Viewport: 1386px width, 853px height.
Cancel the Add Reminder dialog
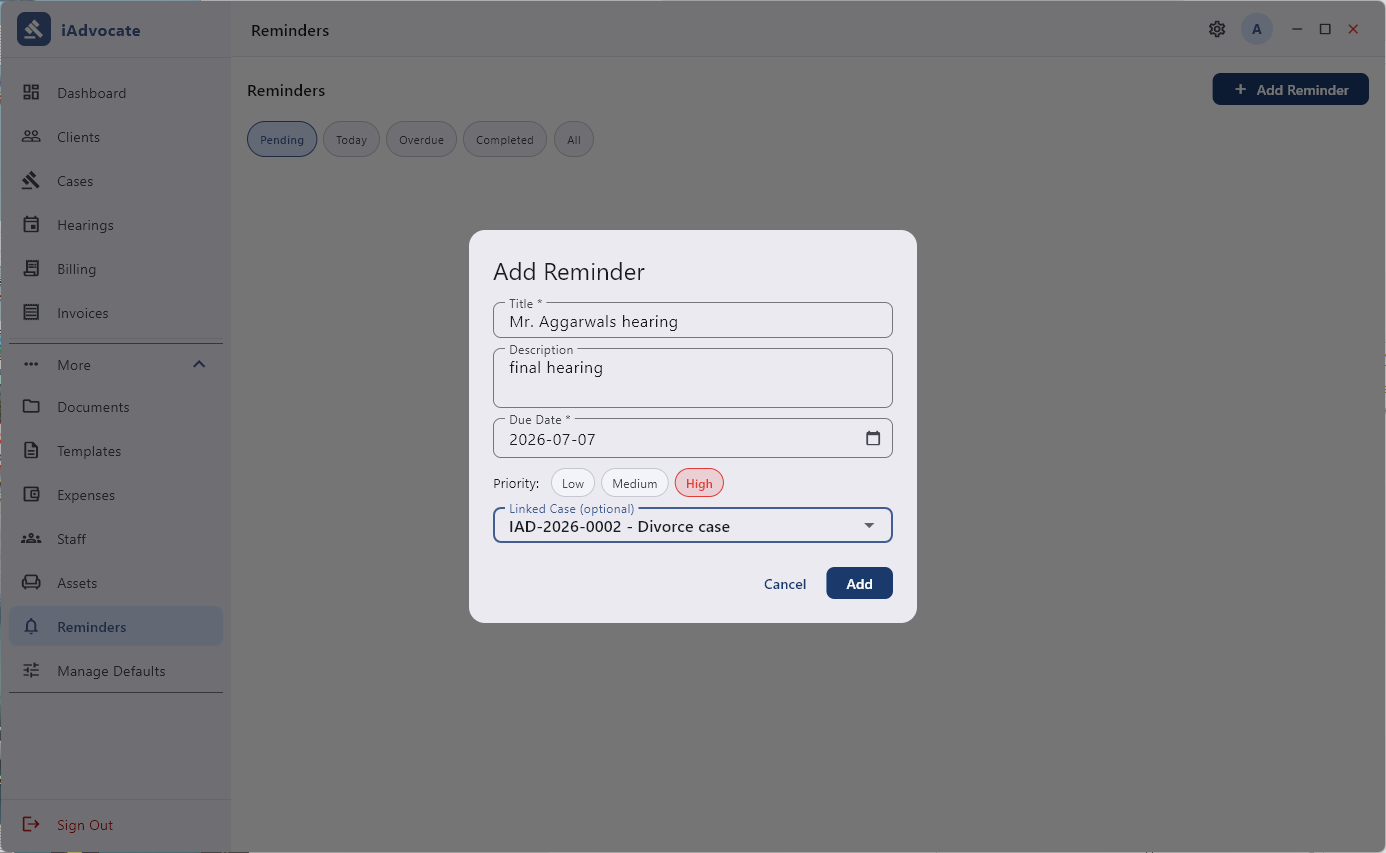pyautogui.click(x=785, y=583)
